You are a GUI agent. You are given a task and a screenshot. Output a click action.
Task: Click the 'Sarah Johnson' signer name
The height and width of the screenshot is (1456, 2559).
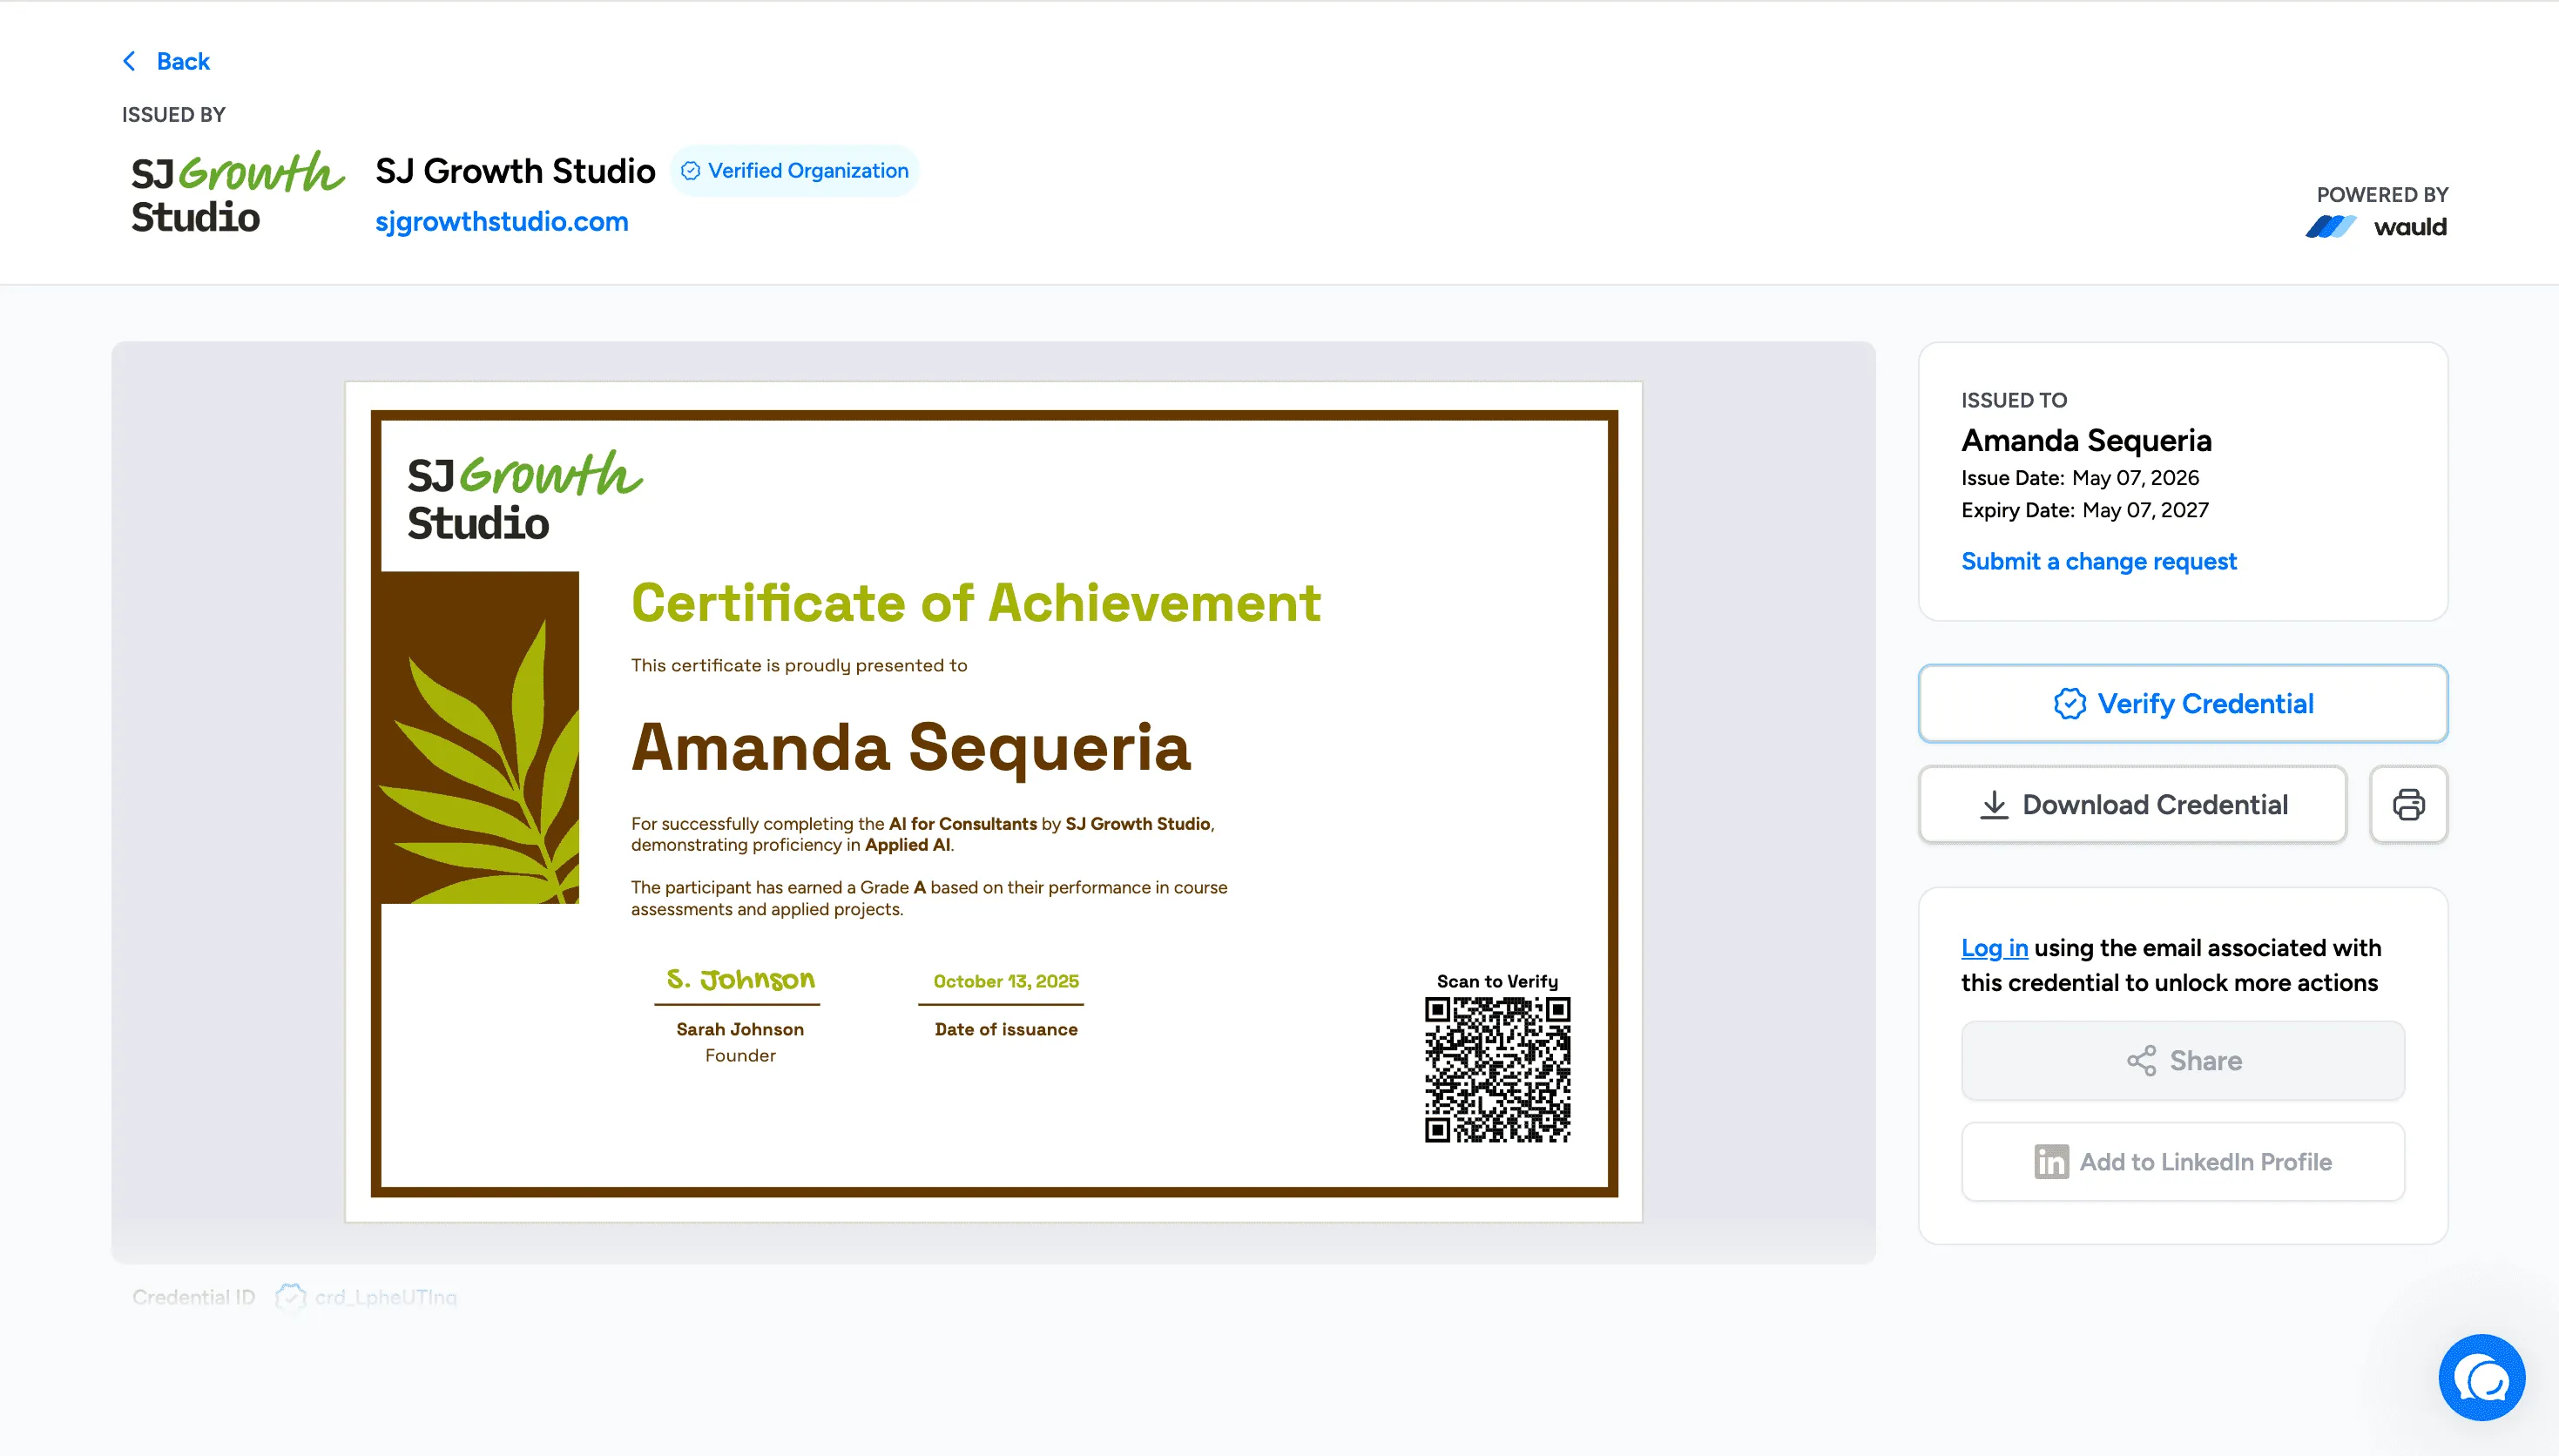[740, 1029]
